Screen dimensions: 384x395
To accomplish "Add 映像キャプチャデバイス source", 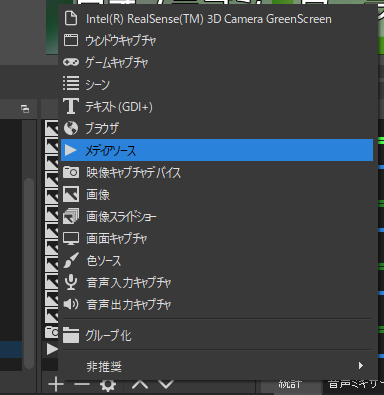I will tap(217, 172).
